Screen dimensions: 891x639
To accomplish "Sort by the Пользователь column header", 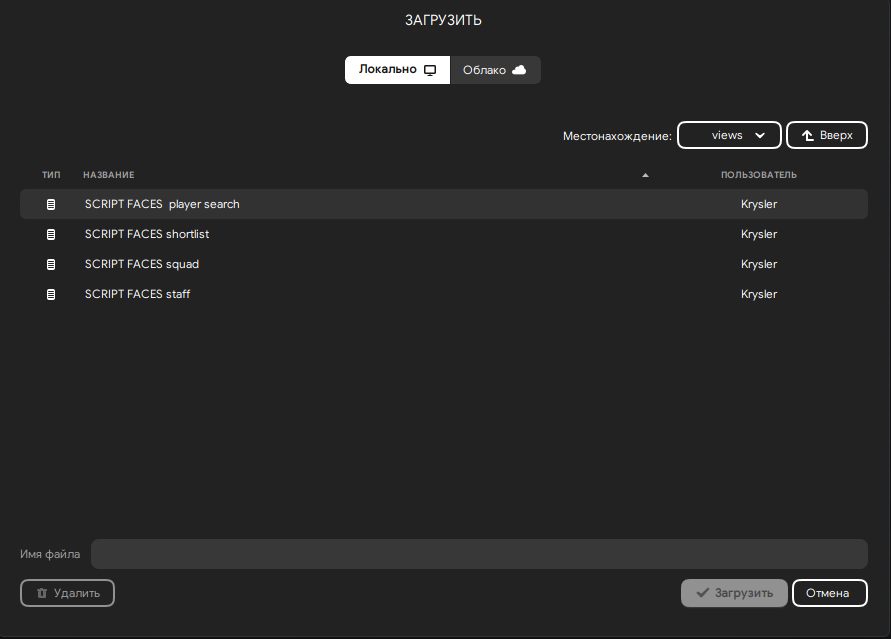I will pos(759,175).
